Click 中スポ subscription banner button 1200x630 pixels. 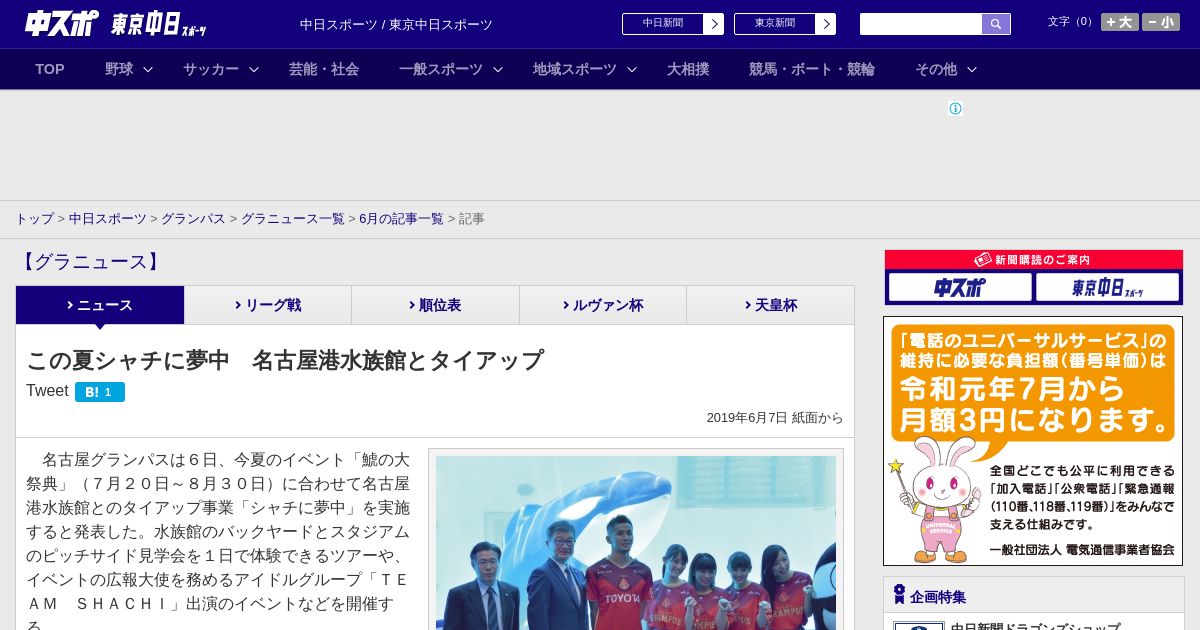[959, 288]
